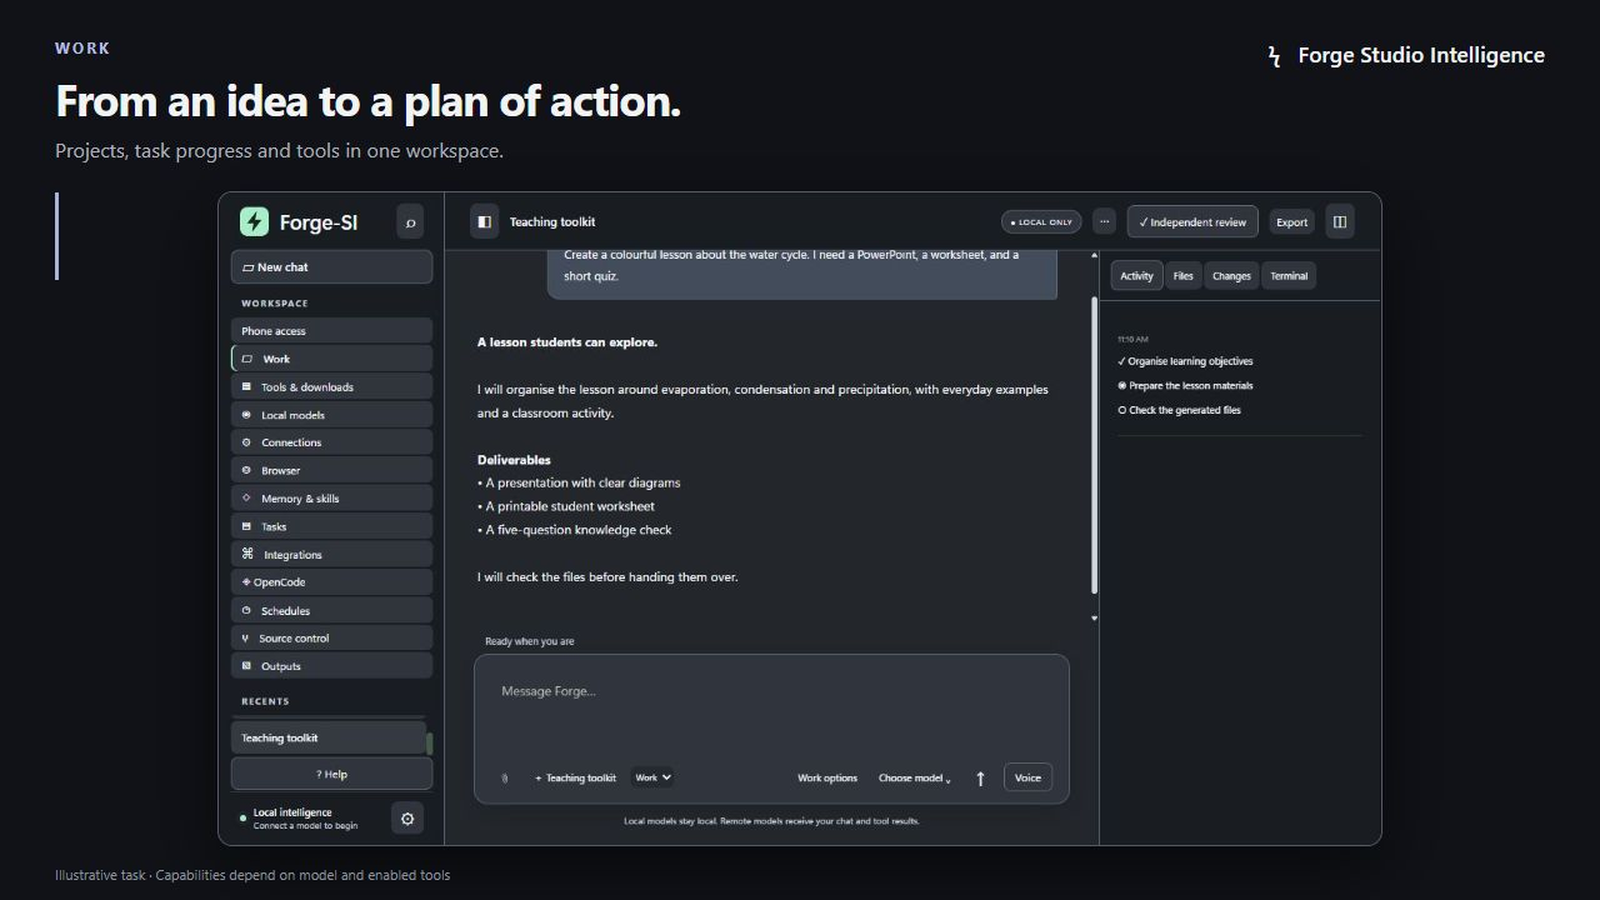Open Work options in composer
Viewport: 1600px width, 900px height.
click(x=827, y=778)
